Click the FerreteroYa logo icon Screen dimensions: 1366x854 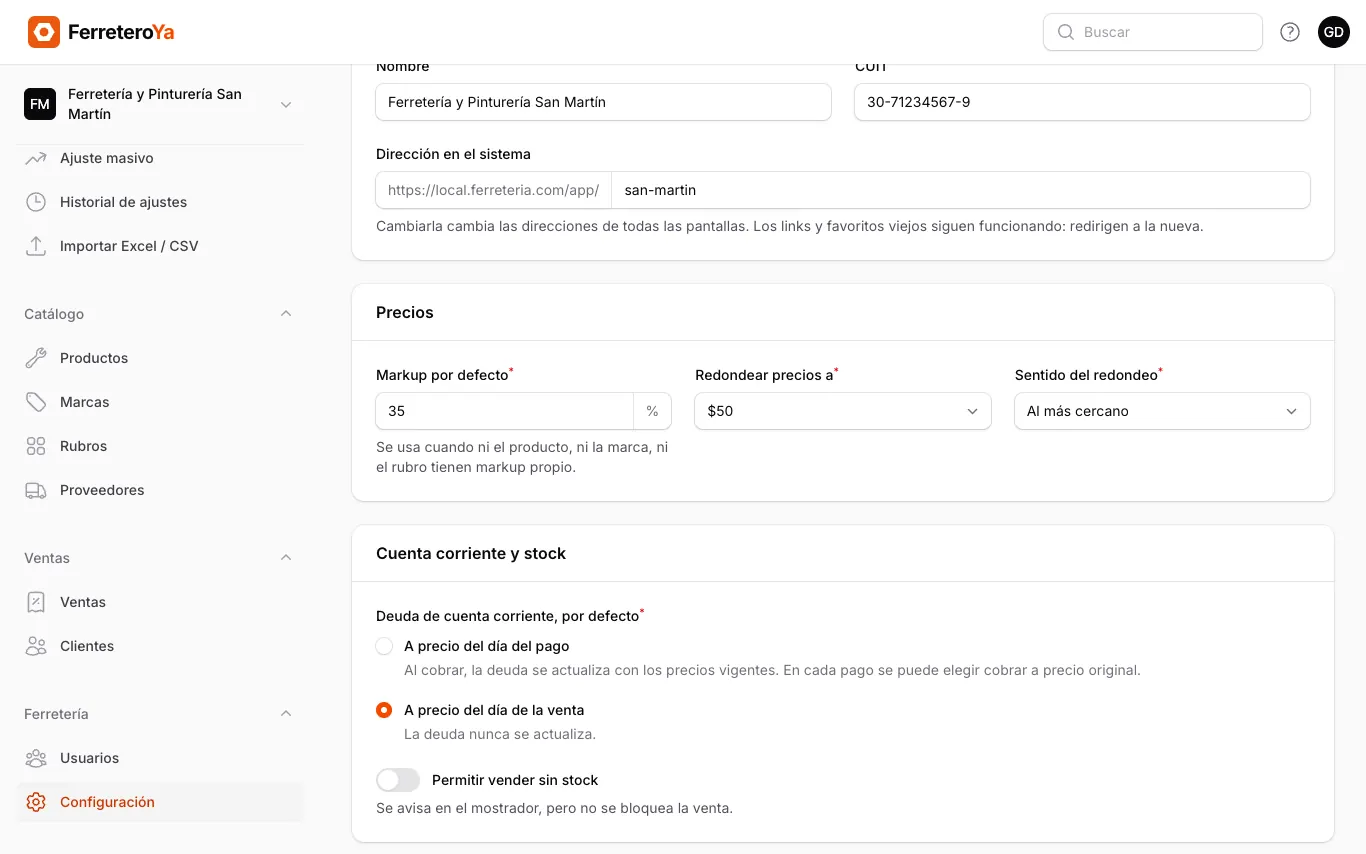pos(44,32)
